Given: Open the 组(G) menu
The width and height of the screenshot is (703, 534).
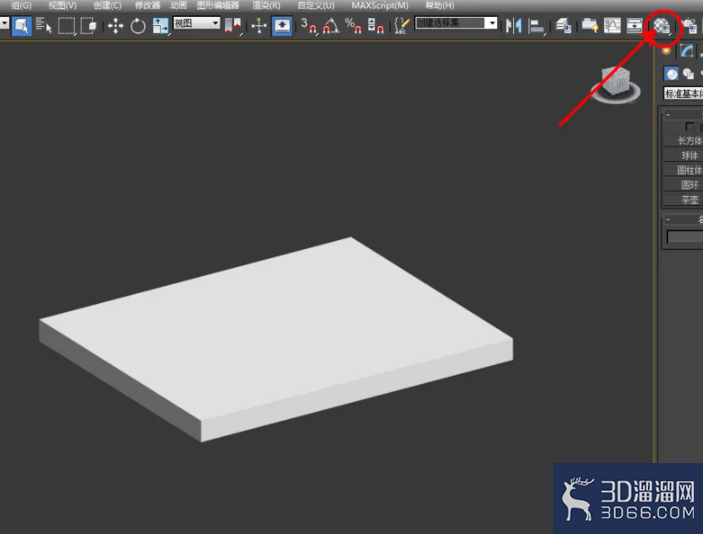Looking at the screenshot, I should (x=21, y=5).
